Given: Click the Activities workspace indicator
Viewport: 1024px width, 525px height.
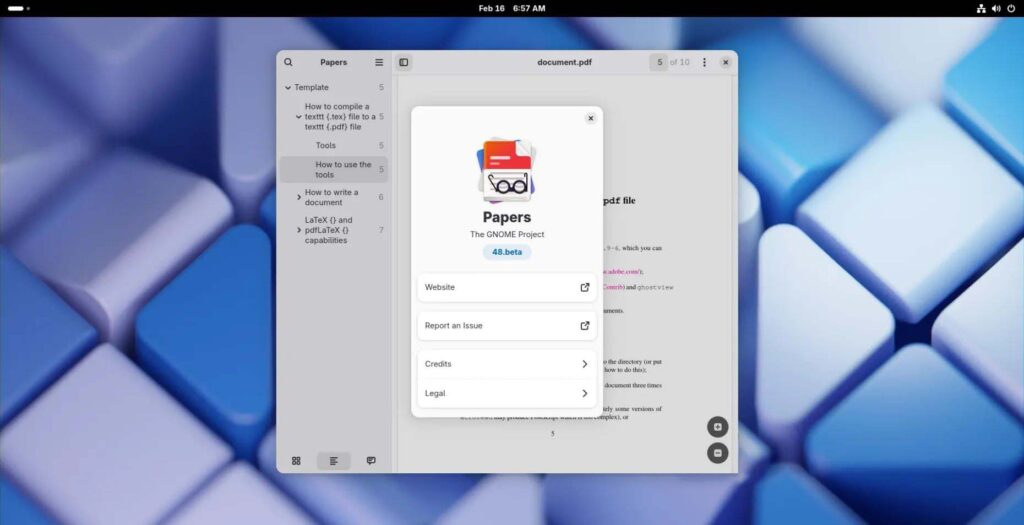Looking at the screenshot, I should pyautogui.click(x=18, y=8).
